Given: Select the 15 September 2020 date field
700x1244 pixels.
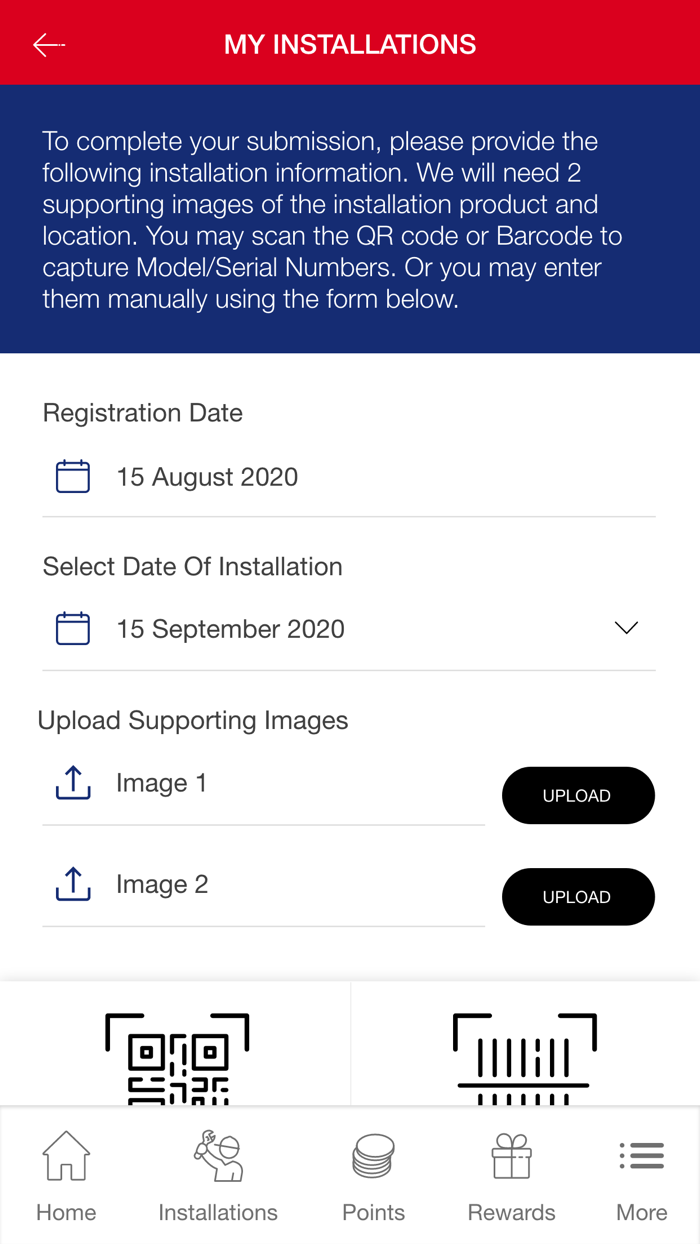Looking at the screenshot, I should 231,629.
